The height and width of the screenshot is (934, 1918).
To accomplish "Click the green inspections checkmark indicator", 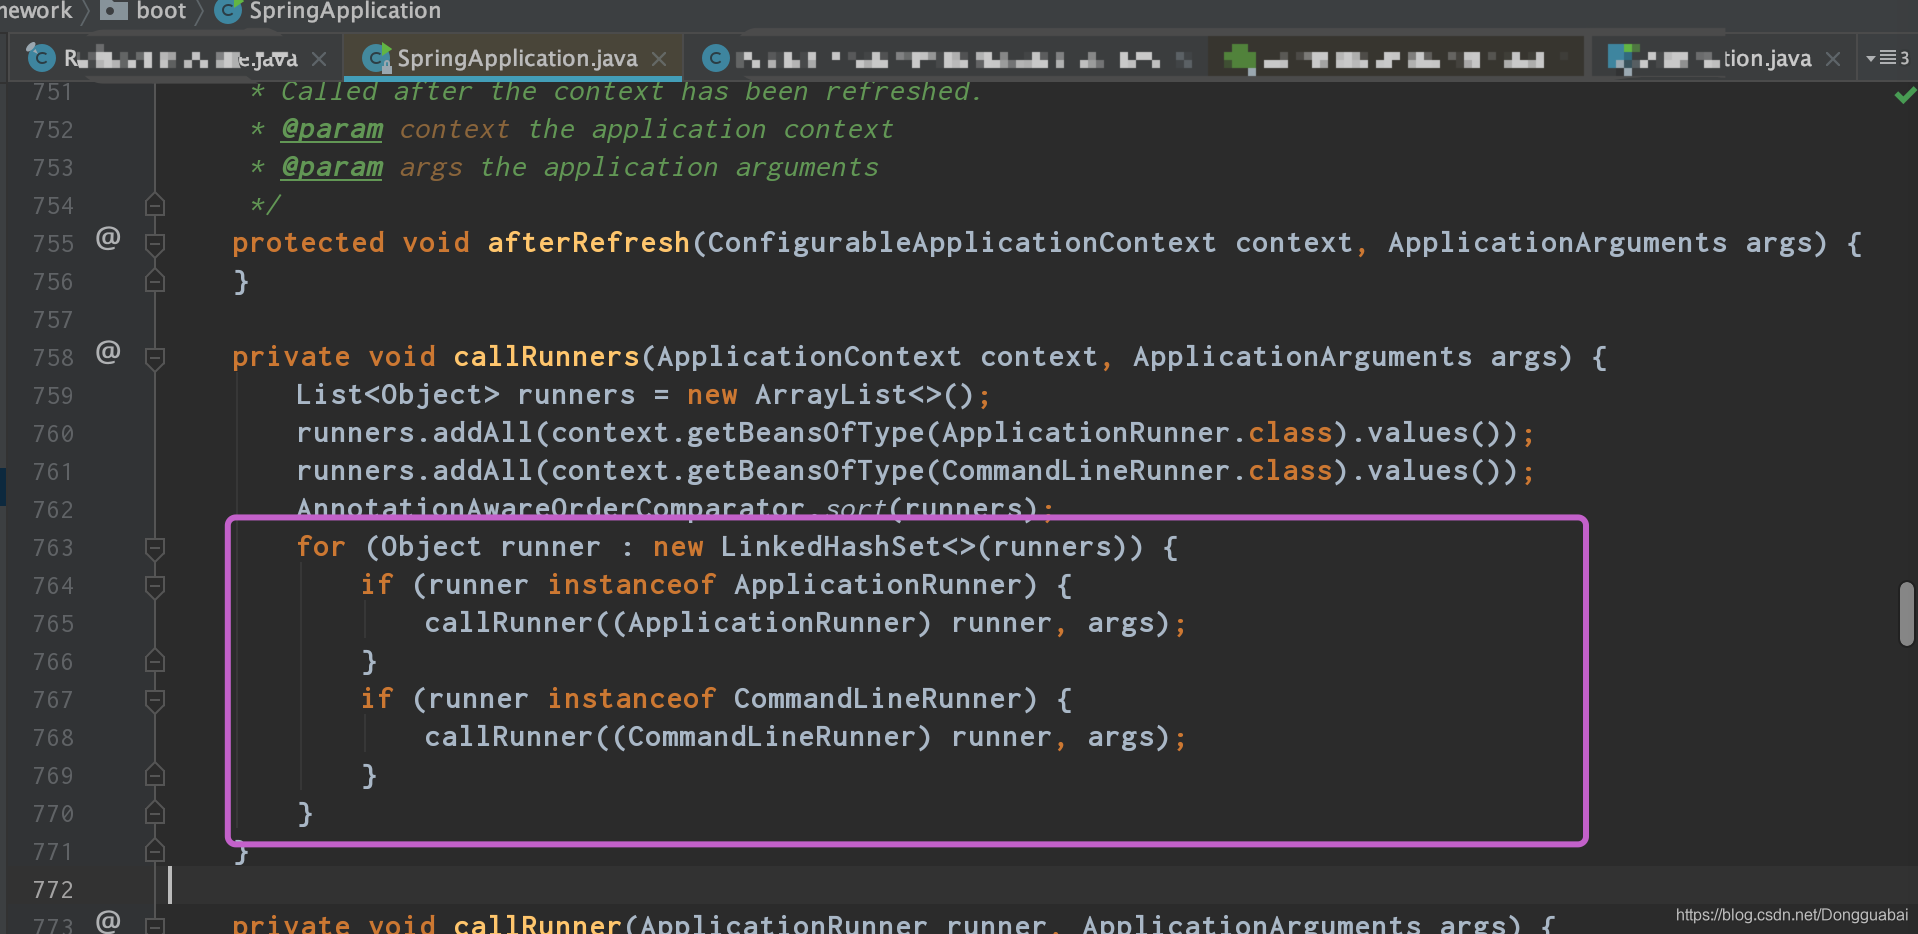I will (1905, 95).
